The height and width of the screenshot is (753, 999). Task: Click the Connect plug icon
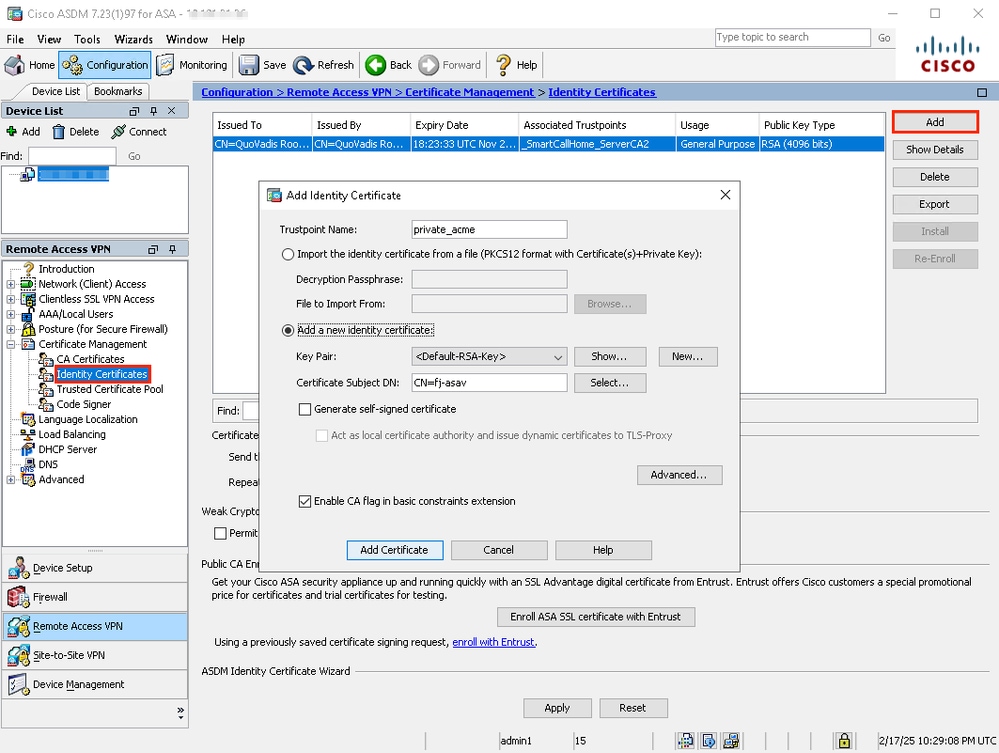coord(118,132)
